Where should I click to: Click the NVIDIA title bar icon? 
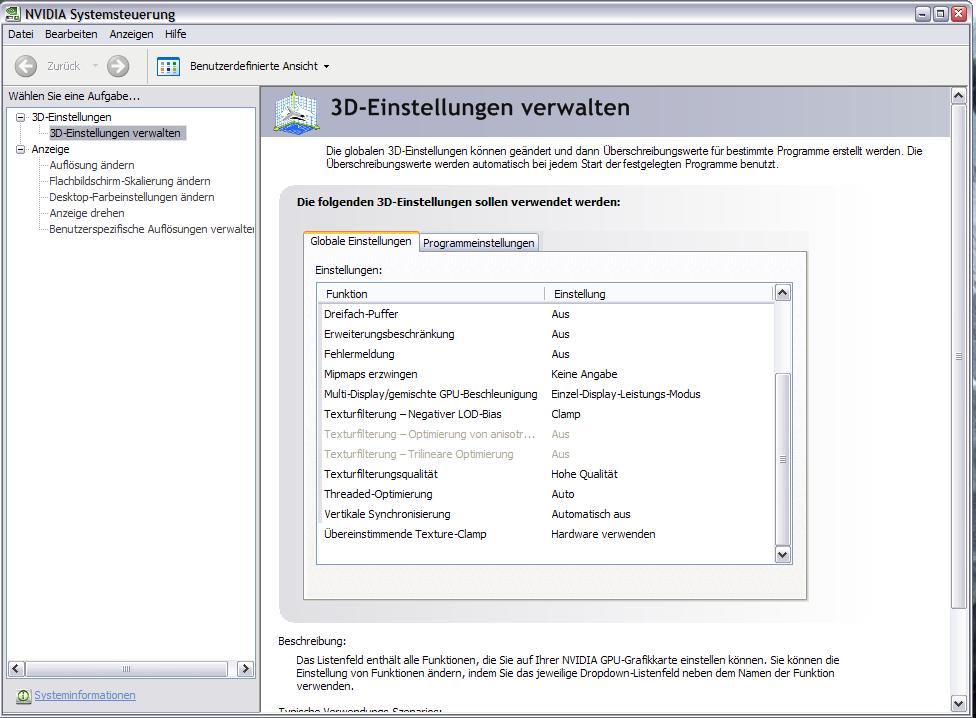(12, 13)
